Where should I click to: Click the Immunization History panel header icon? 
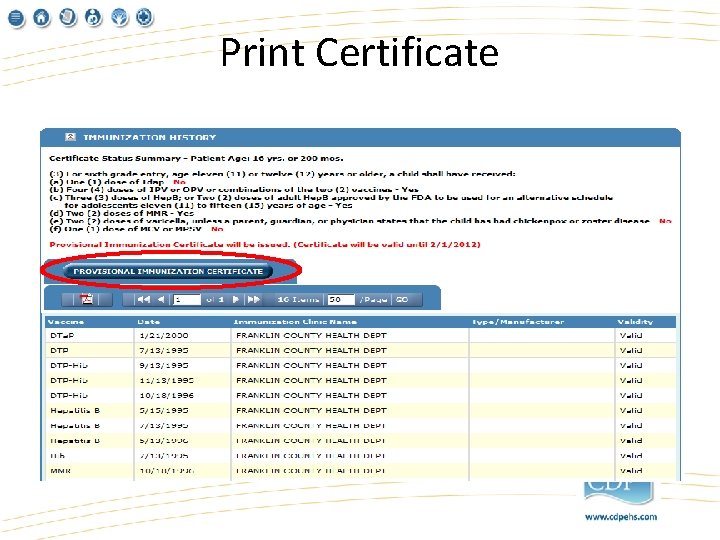[70, 137]
